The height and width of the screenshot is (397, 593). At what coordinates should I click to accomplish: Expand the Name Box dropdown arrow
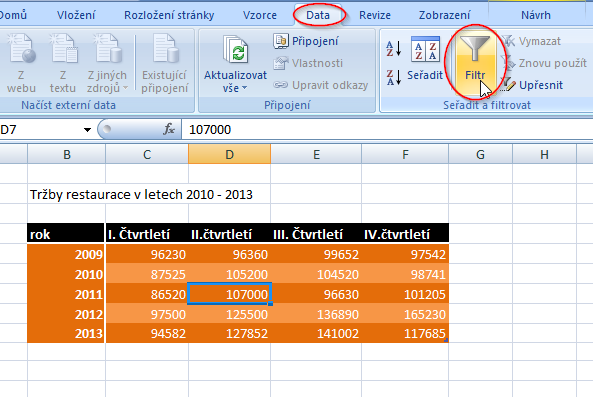[87, 130]
